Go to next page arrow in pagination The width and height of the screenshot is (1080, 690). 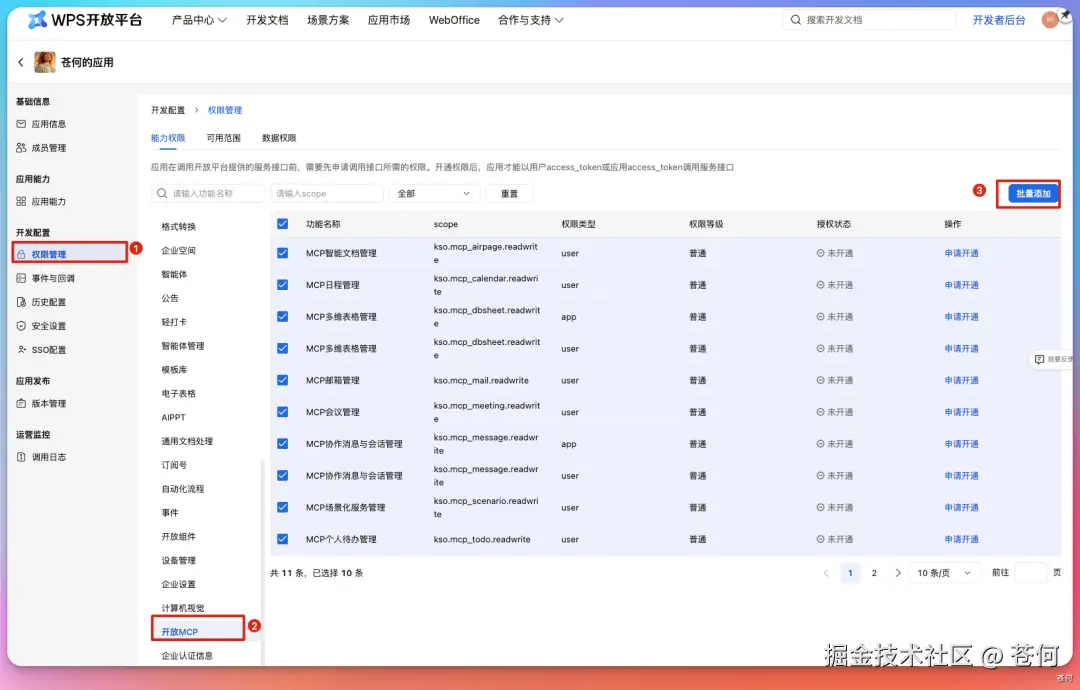[897, 573]
